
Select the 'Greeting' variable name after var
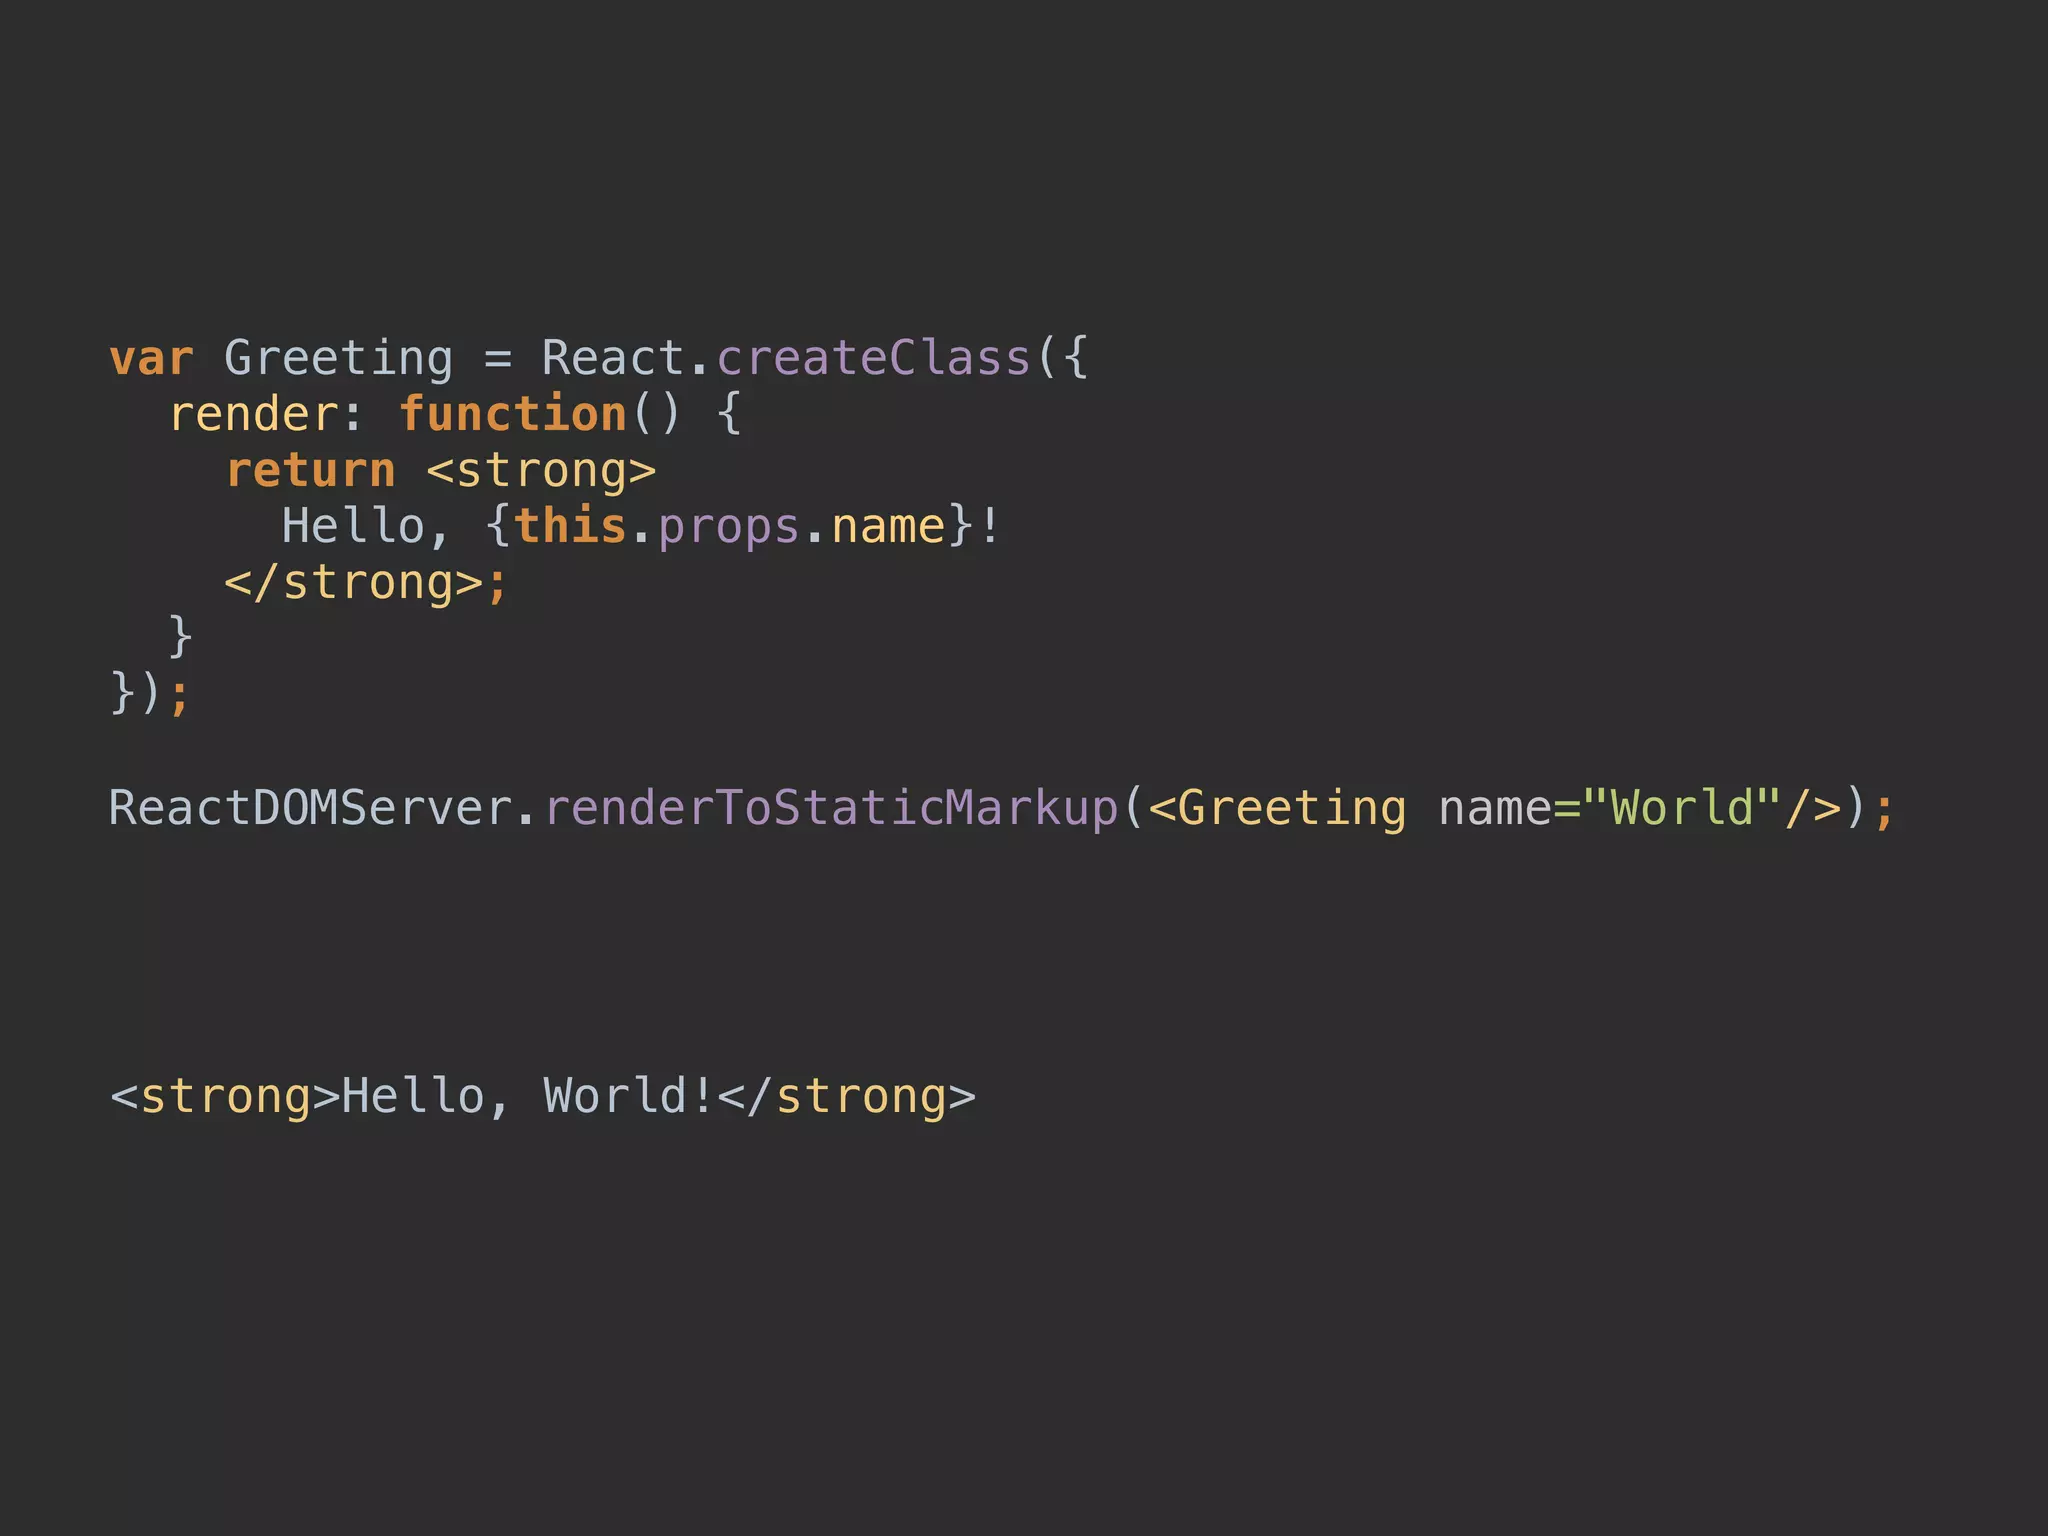pyautogui.click(x=338, y=359)
